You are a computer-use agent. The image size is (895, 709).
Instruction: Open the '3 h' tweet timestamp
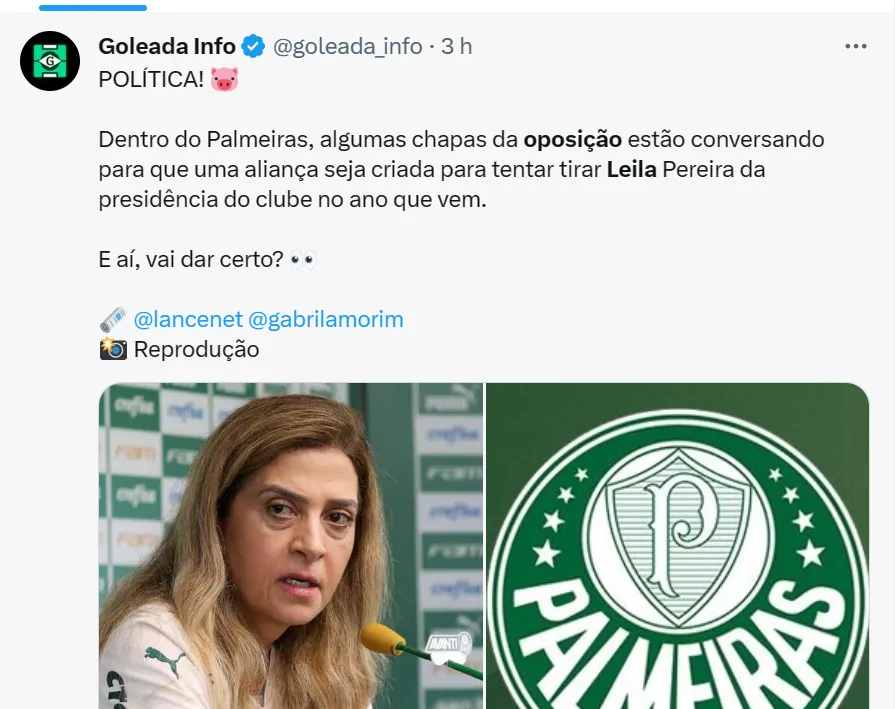tap(457, 46)
